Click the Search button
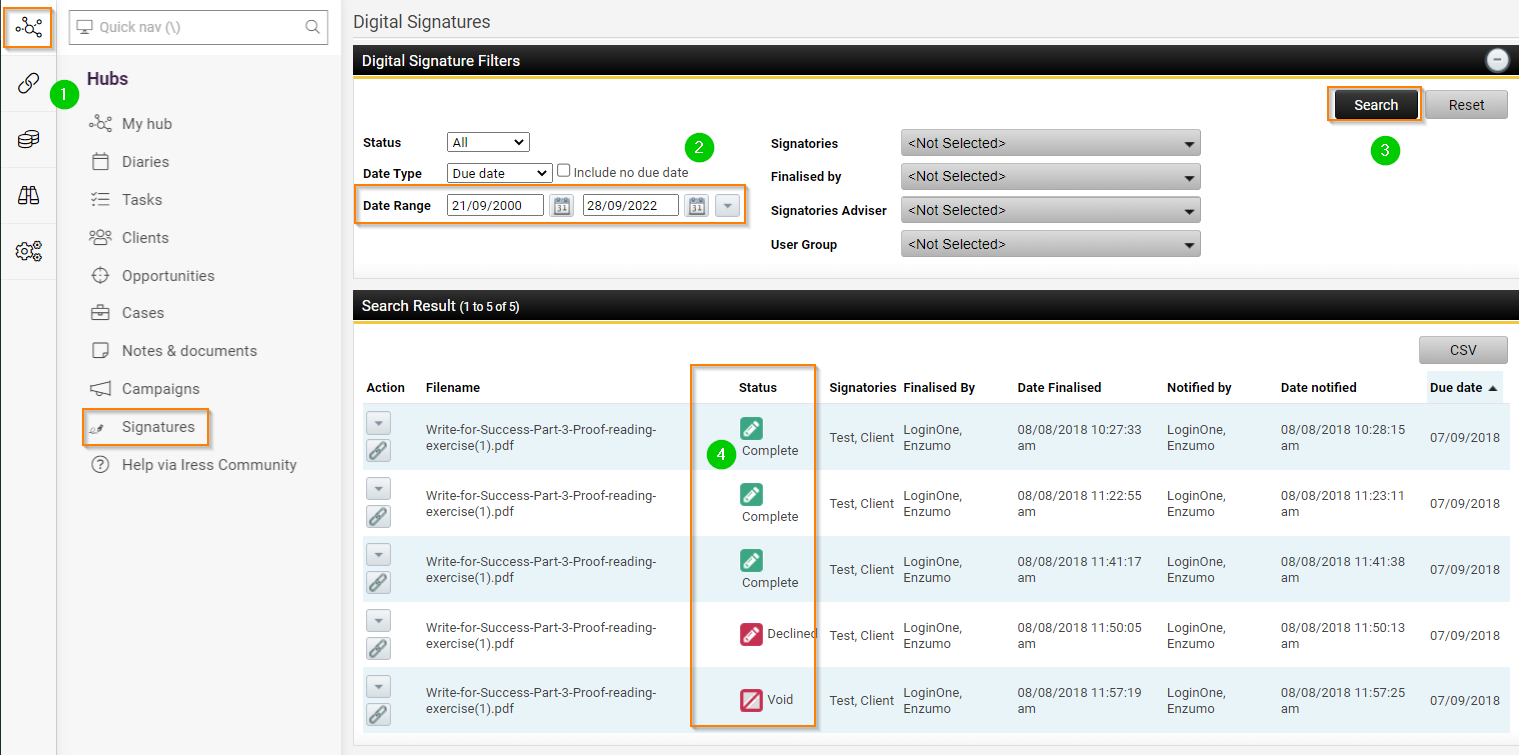The height and width of the screenshot is (755, 1519). click(x=1376, y=105)
